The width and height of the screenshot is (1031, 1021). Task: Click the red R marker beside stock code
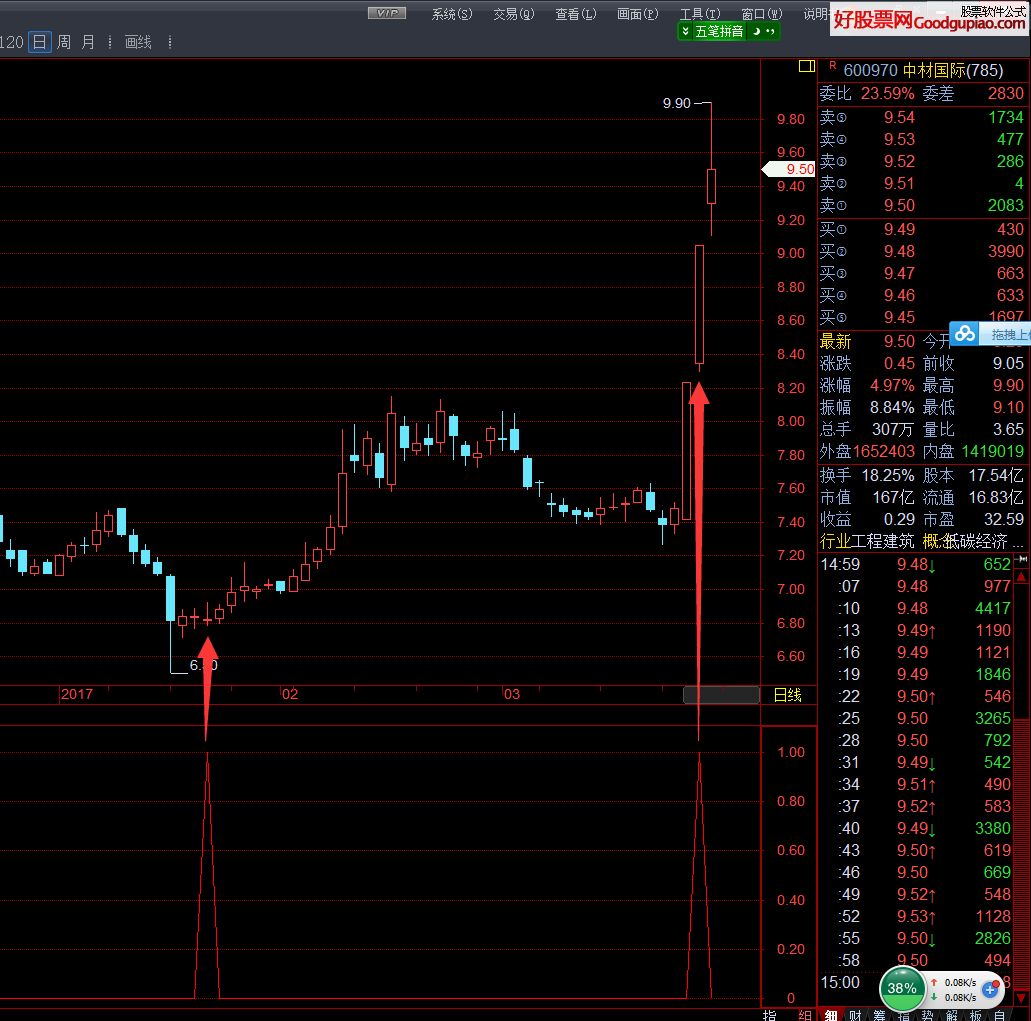[831, 65]
